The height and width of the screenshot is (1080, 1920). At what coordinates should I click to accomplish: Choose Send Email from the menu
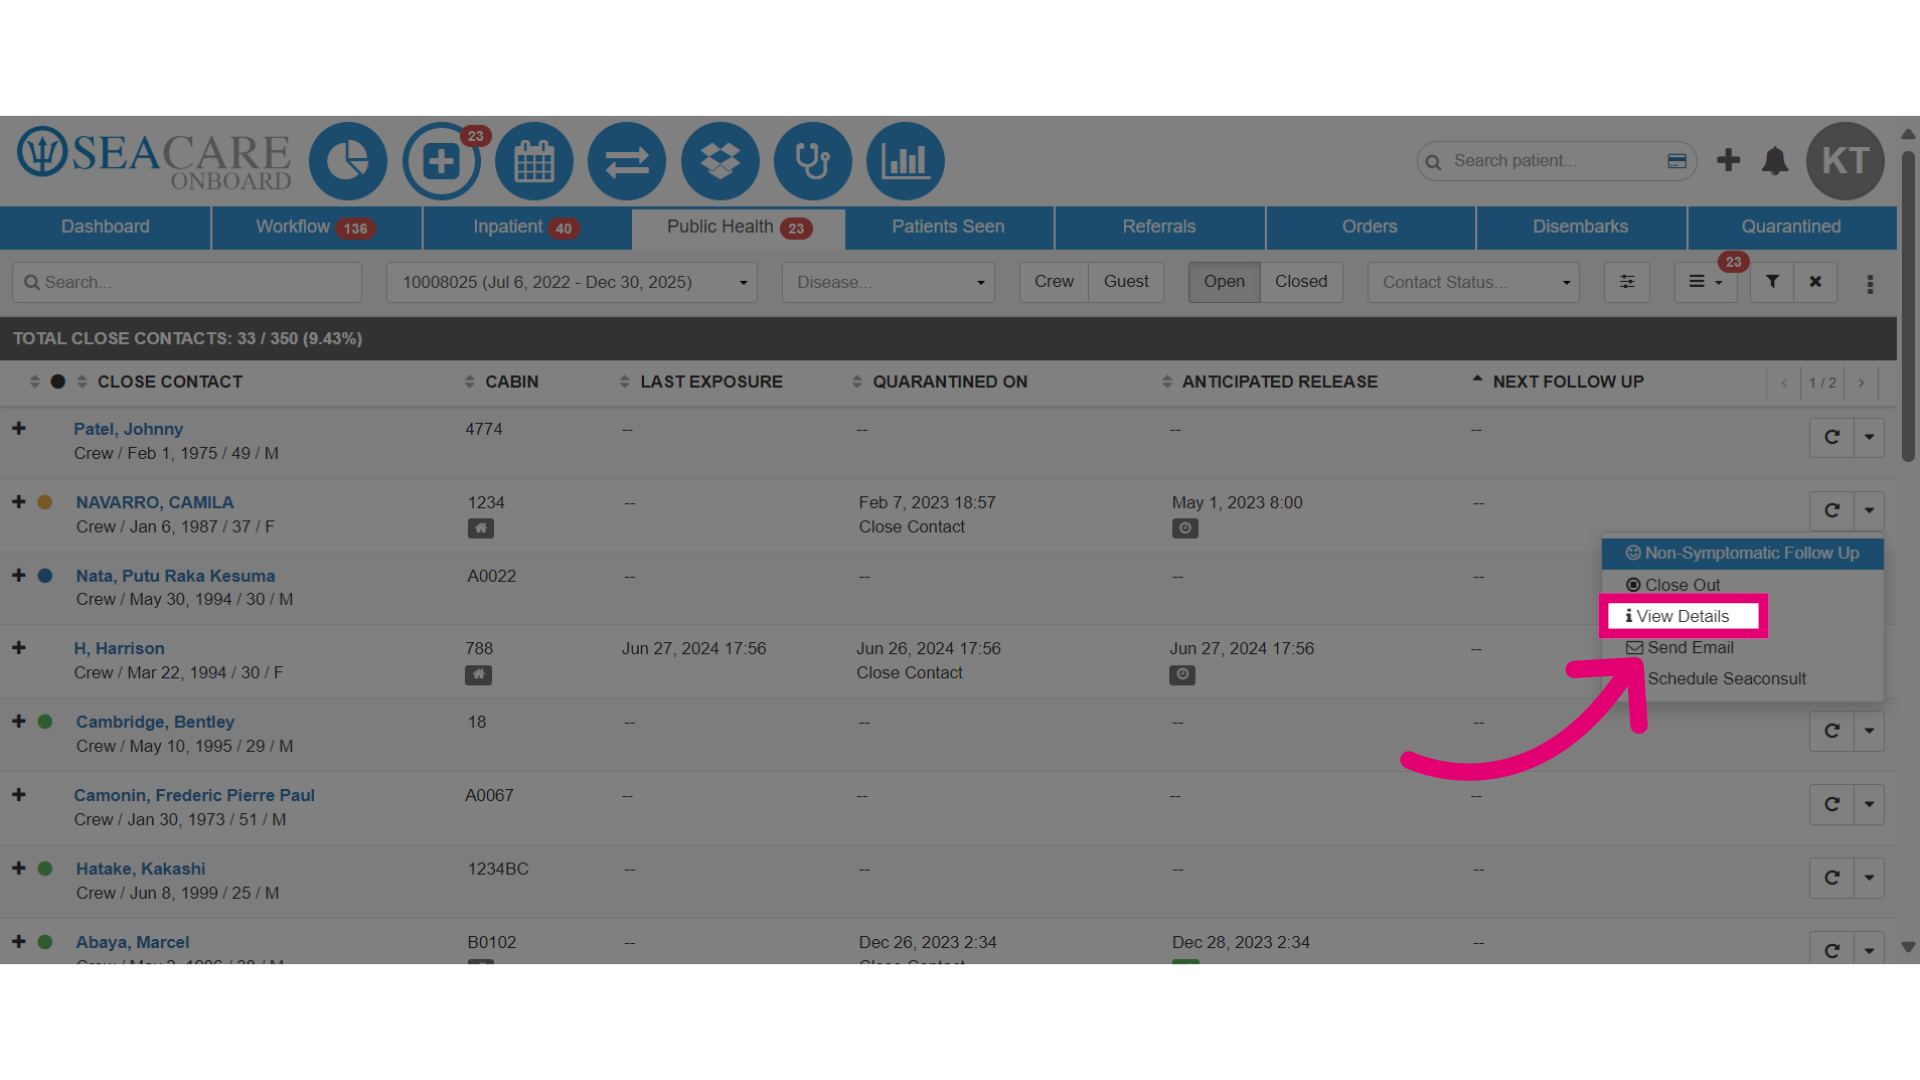click(1742, 648)
